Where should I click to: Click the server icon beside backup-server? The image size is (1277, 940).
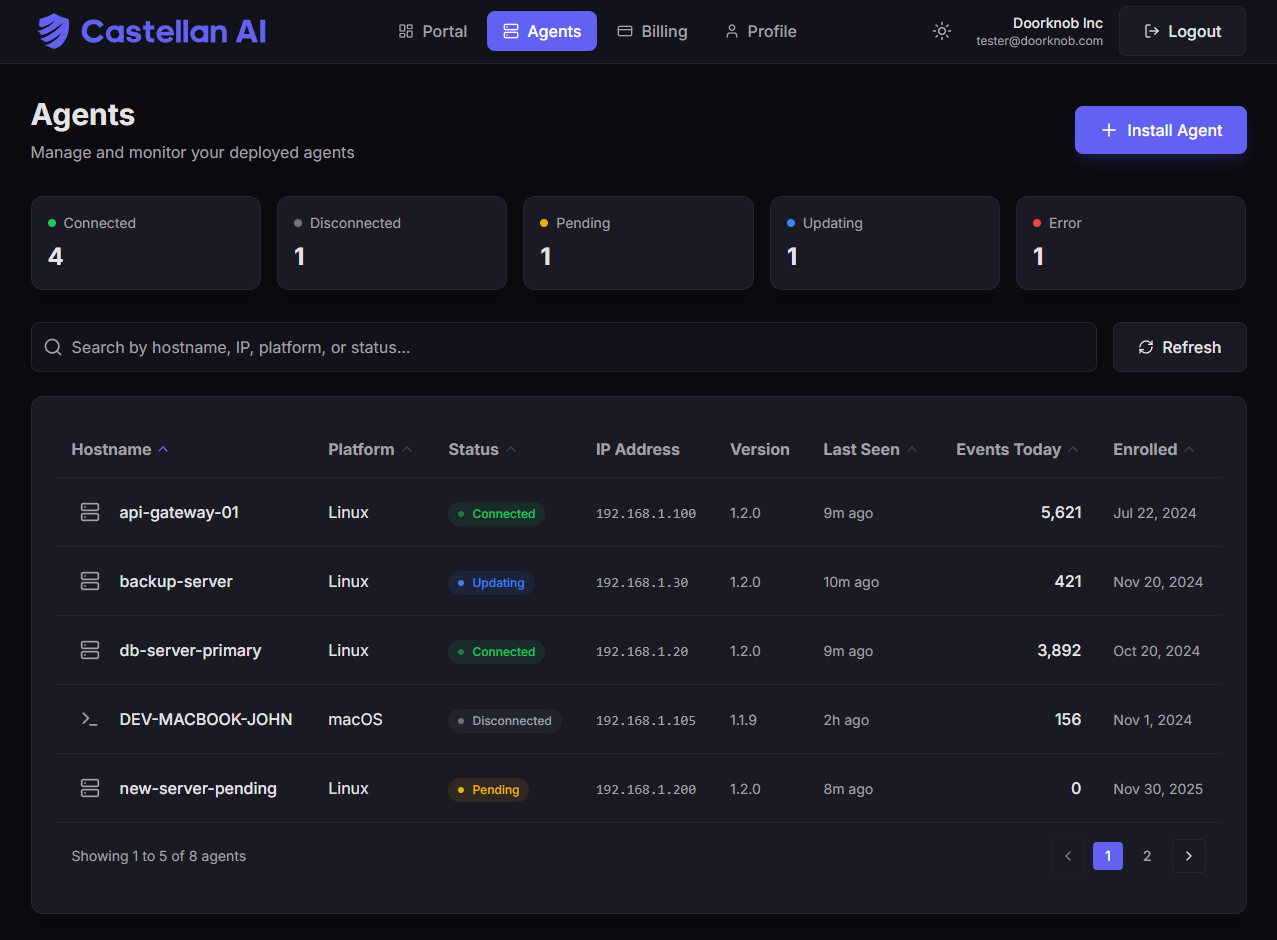coord(90,582)
